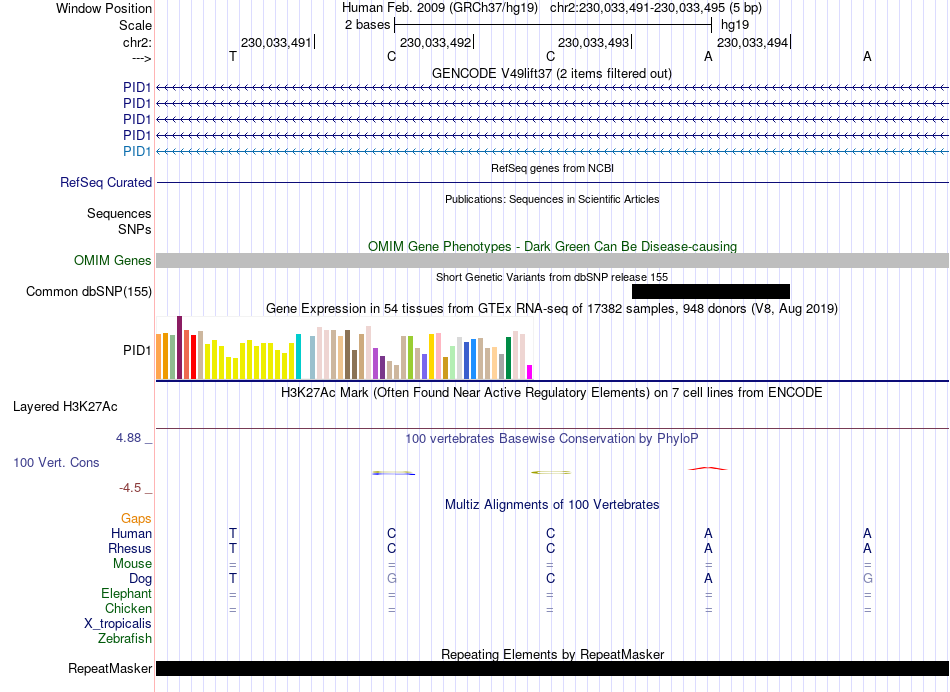
Task: Click the tallest dark magenta GTEx bar
Action: (x=179, y=348)
